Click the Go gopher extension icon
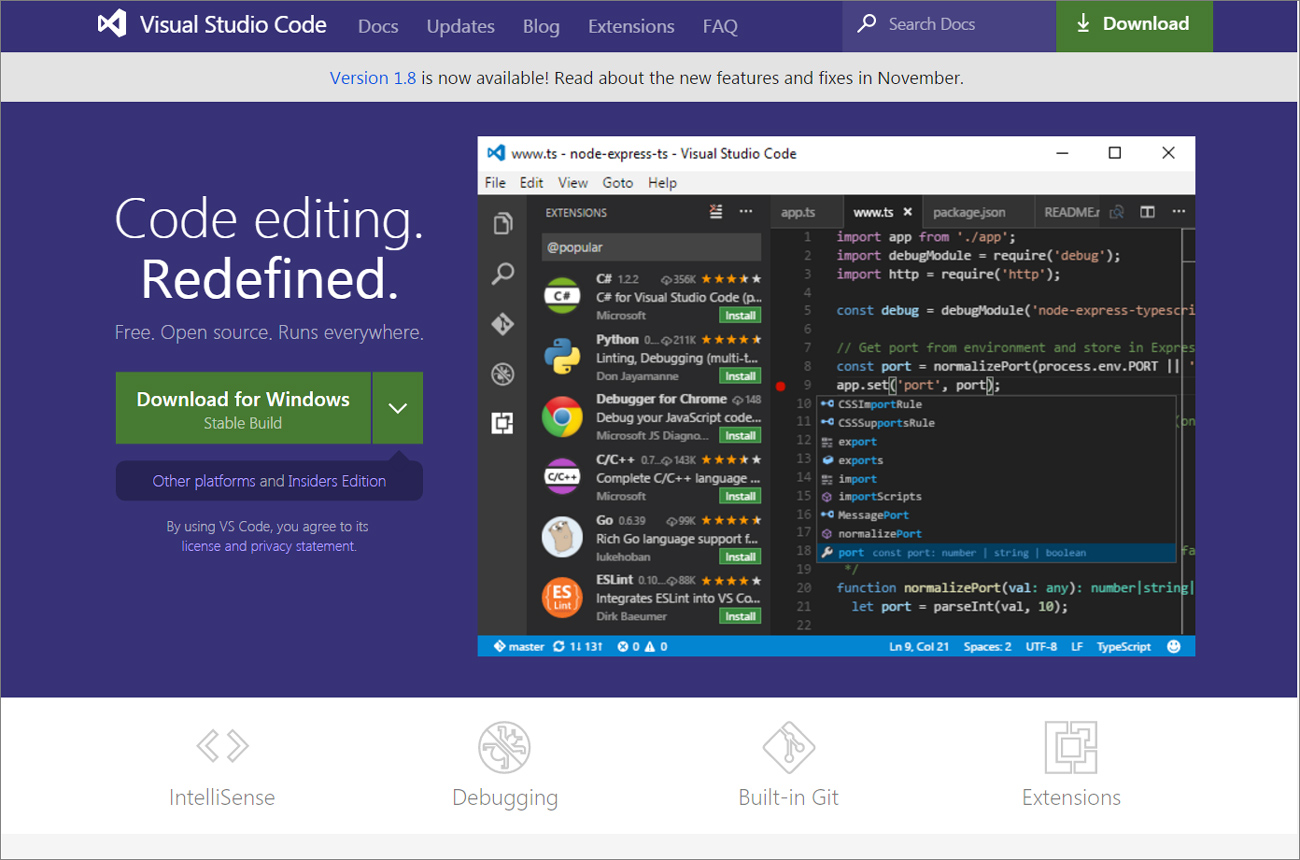Viewport: 1300px width, 860px height. (x=562, y=537)
